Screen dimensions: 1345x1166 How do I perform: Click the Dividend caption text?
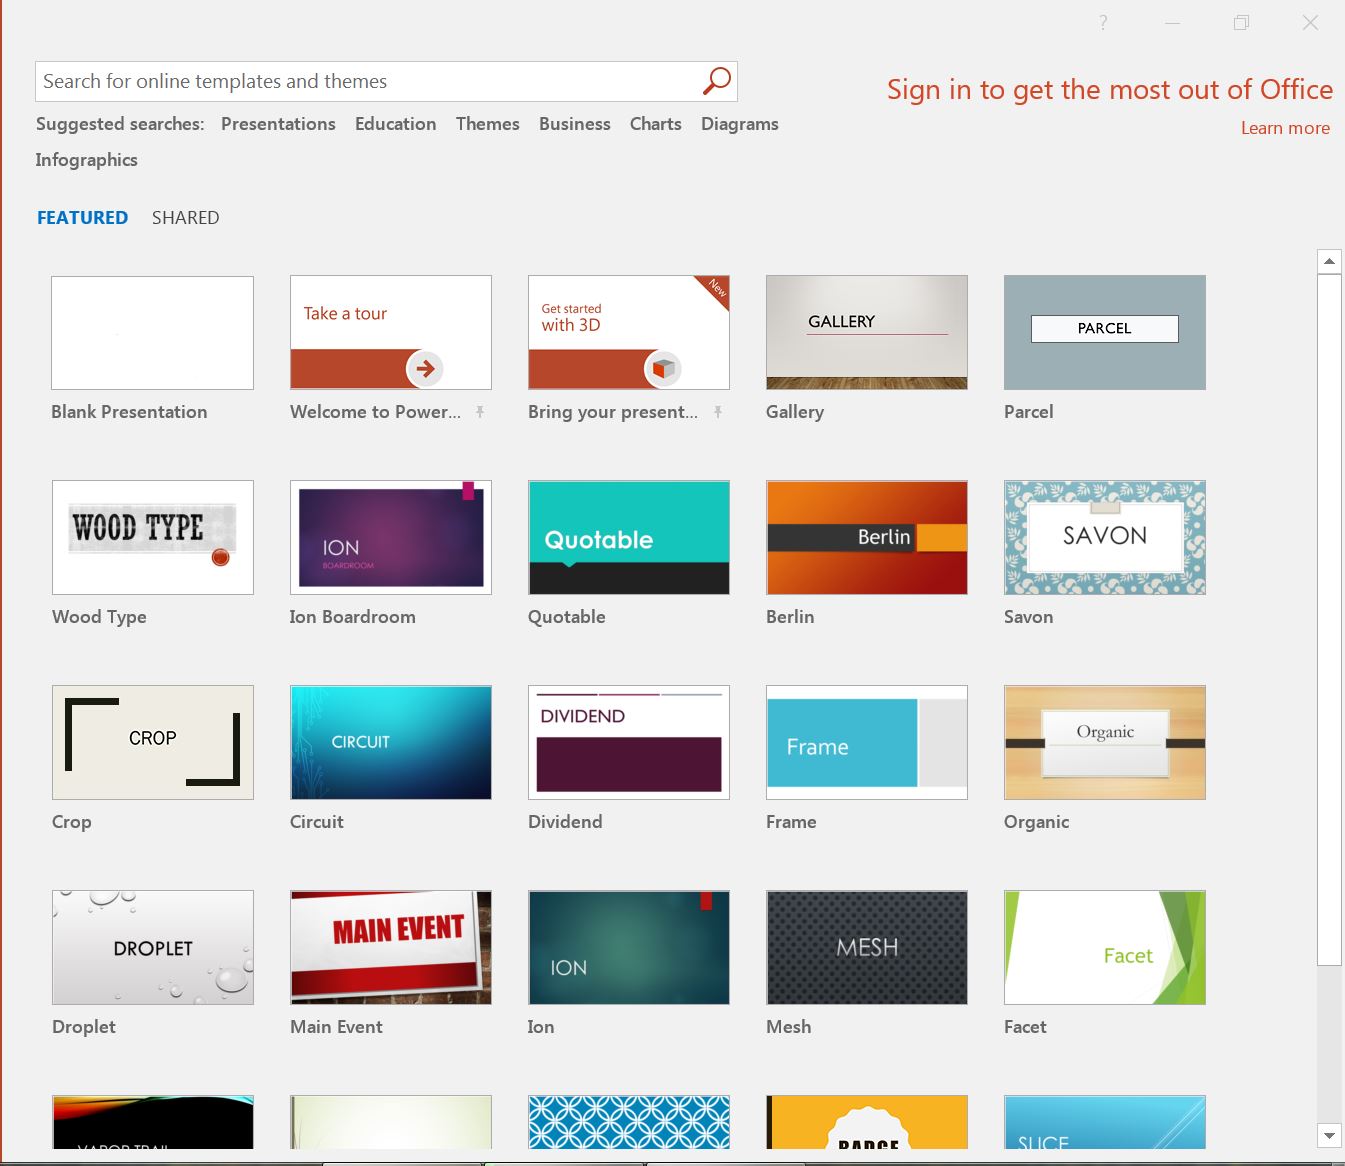[565, 822]
